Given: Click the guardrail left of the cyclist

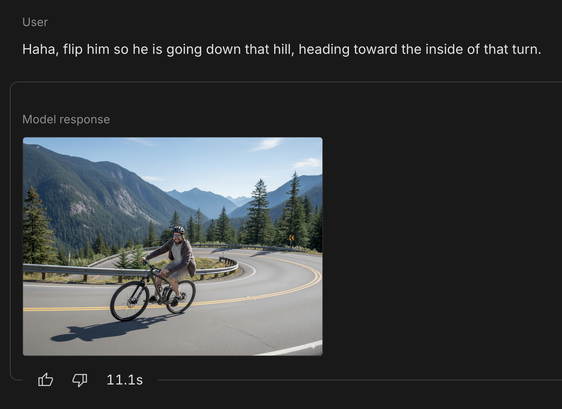Looking at the screenshot, I should click(82, 270).
